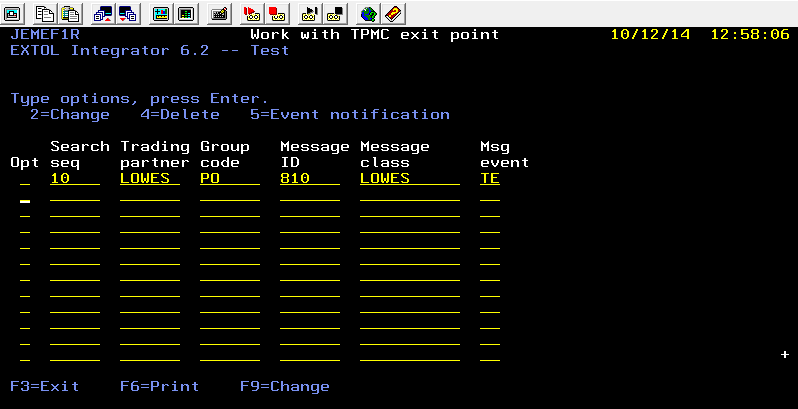Stop macro recording with red square icon
This screenshot has width=798, height=409.
click(276, 14)
